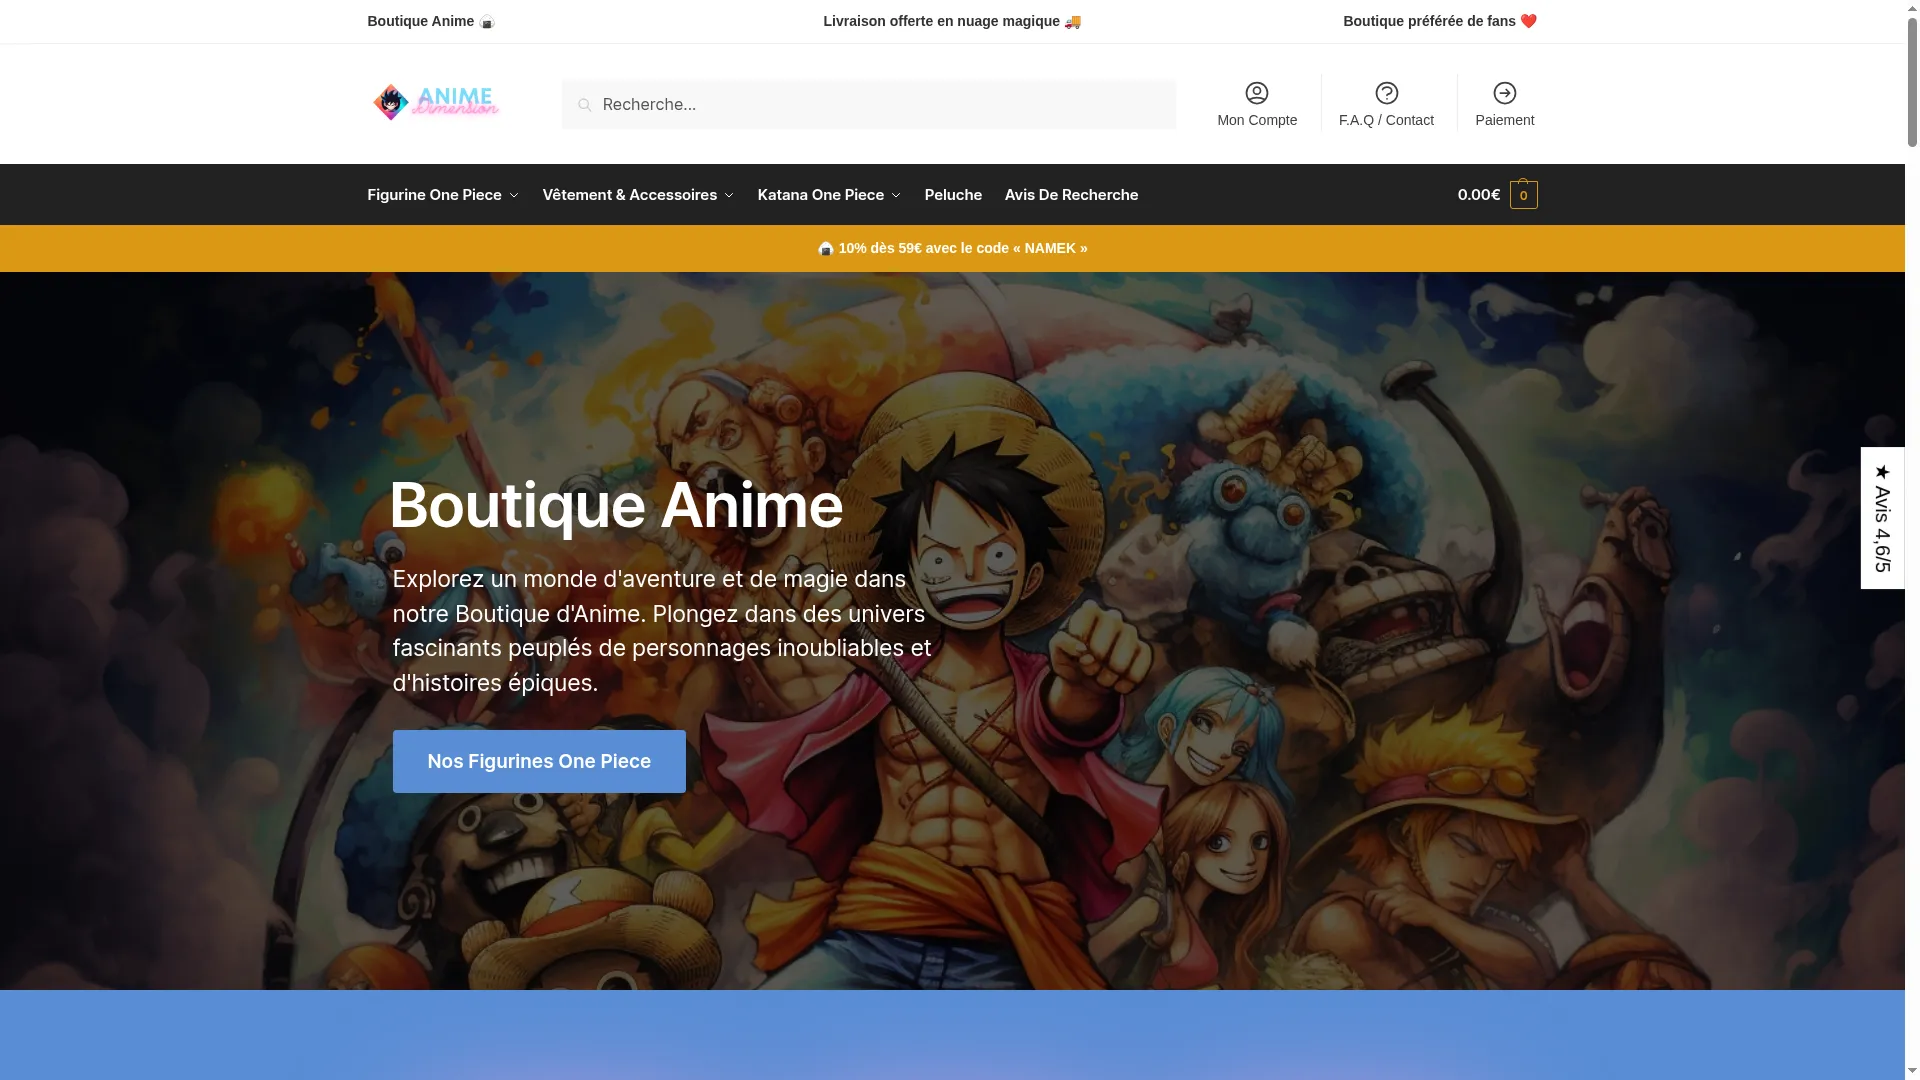Click Boutique préférée de fans text
Image resolution: width=1920 pixels, height=1080 pixels.
click(x=1440, y=21)
